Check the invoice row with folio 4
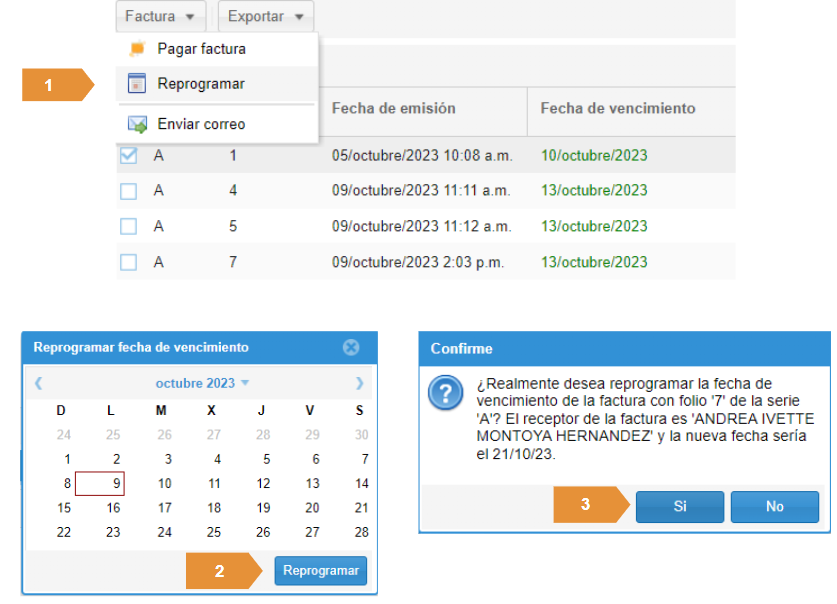The image size is (837, 604). coord(128,191)
